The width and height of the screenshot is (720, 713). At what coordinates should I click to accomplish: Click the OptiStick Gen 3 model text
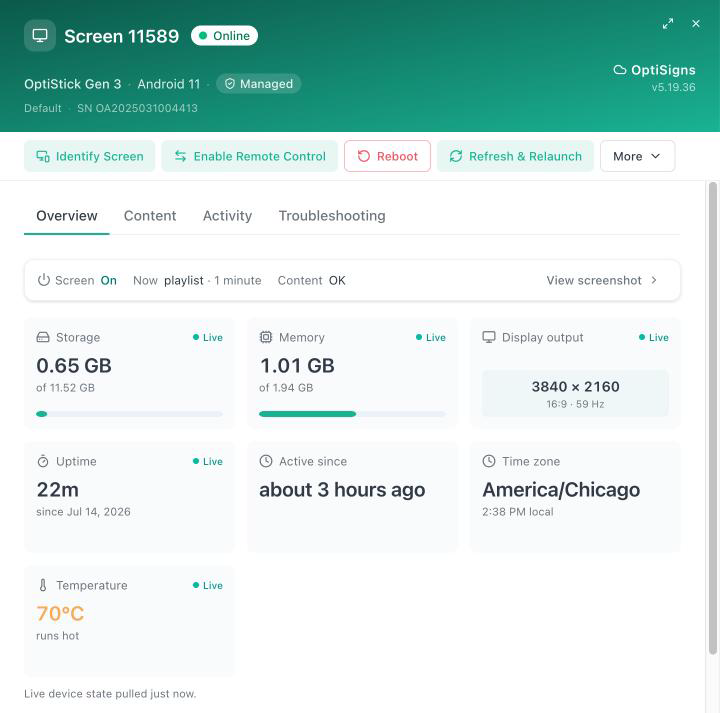pyautogui.click(x=73, y=84)
